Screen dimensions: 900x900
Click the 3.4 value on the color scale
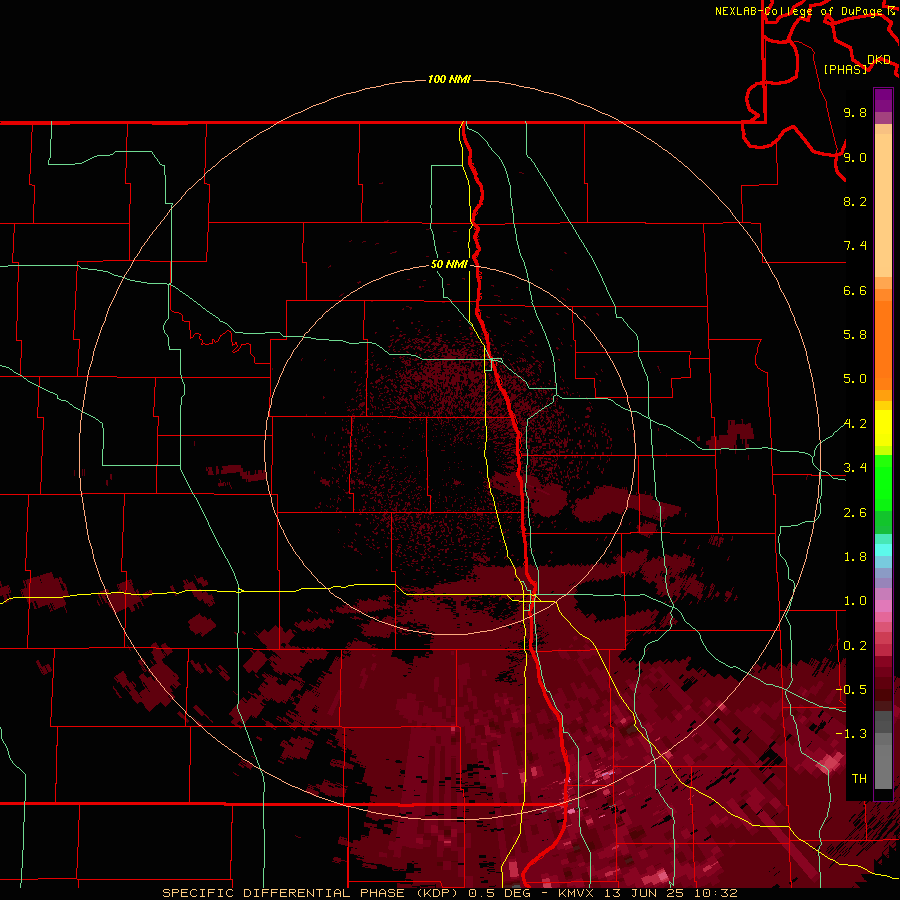855,468
